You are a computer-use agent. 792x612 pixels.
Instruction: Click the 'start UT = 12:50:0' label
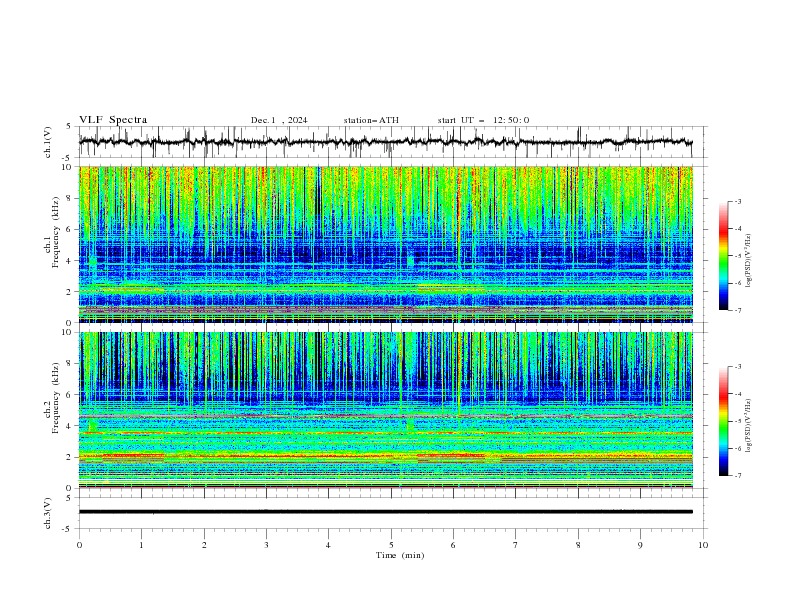[x=483, y=120]
